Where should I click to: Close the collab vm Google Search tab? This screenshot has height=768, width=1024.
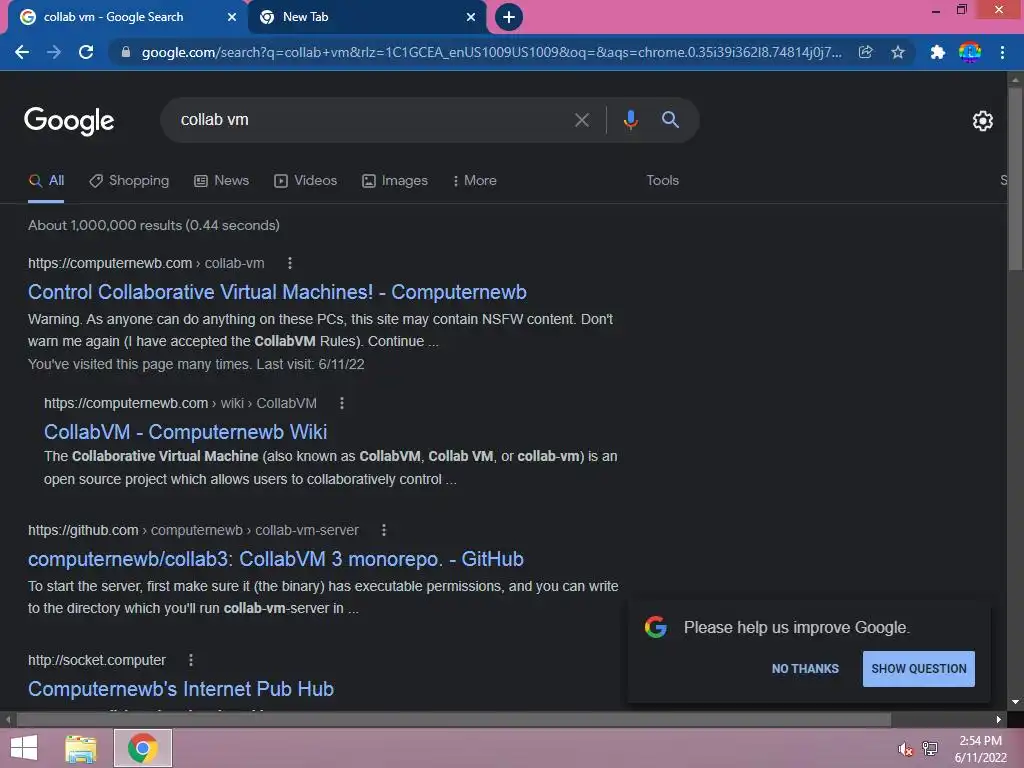(232, 17)
